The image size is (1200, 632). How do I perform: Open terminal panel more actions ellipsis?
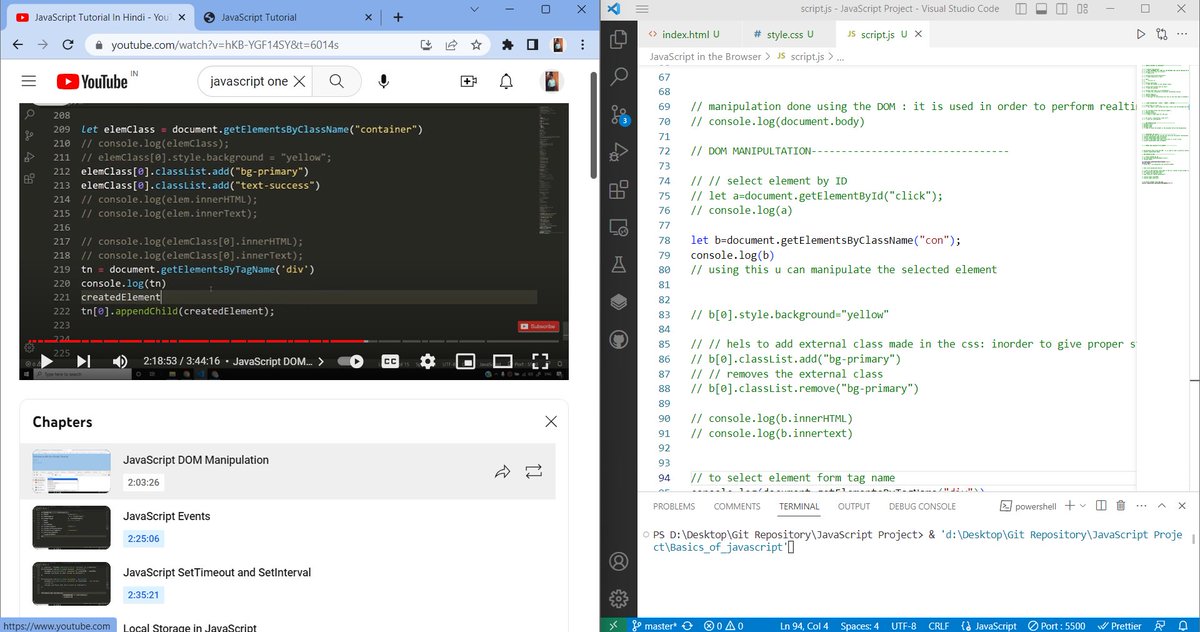pos(1140,506)
